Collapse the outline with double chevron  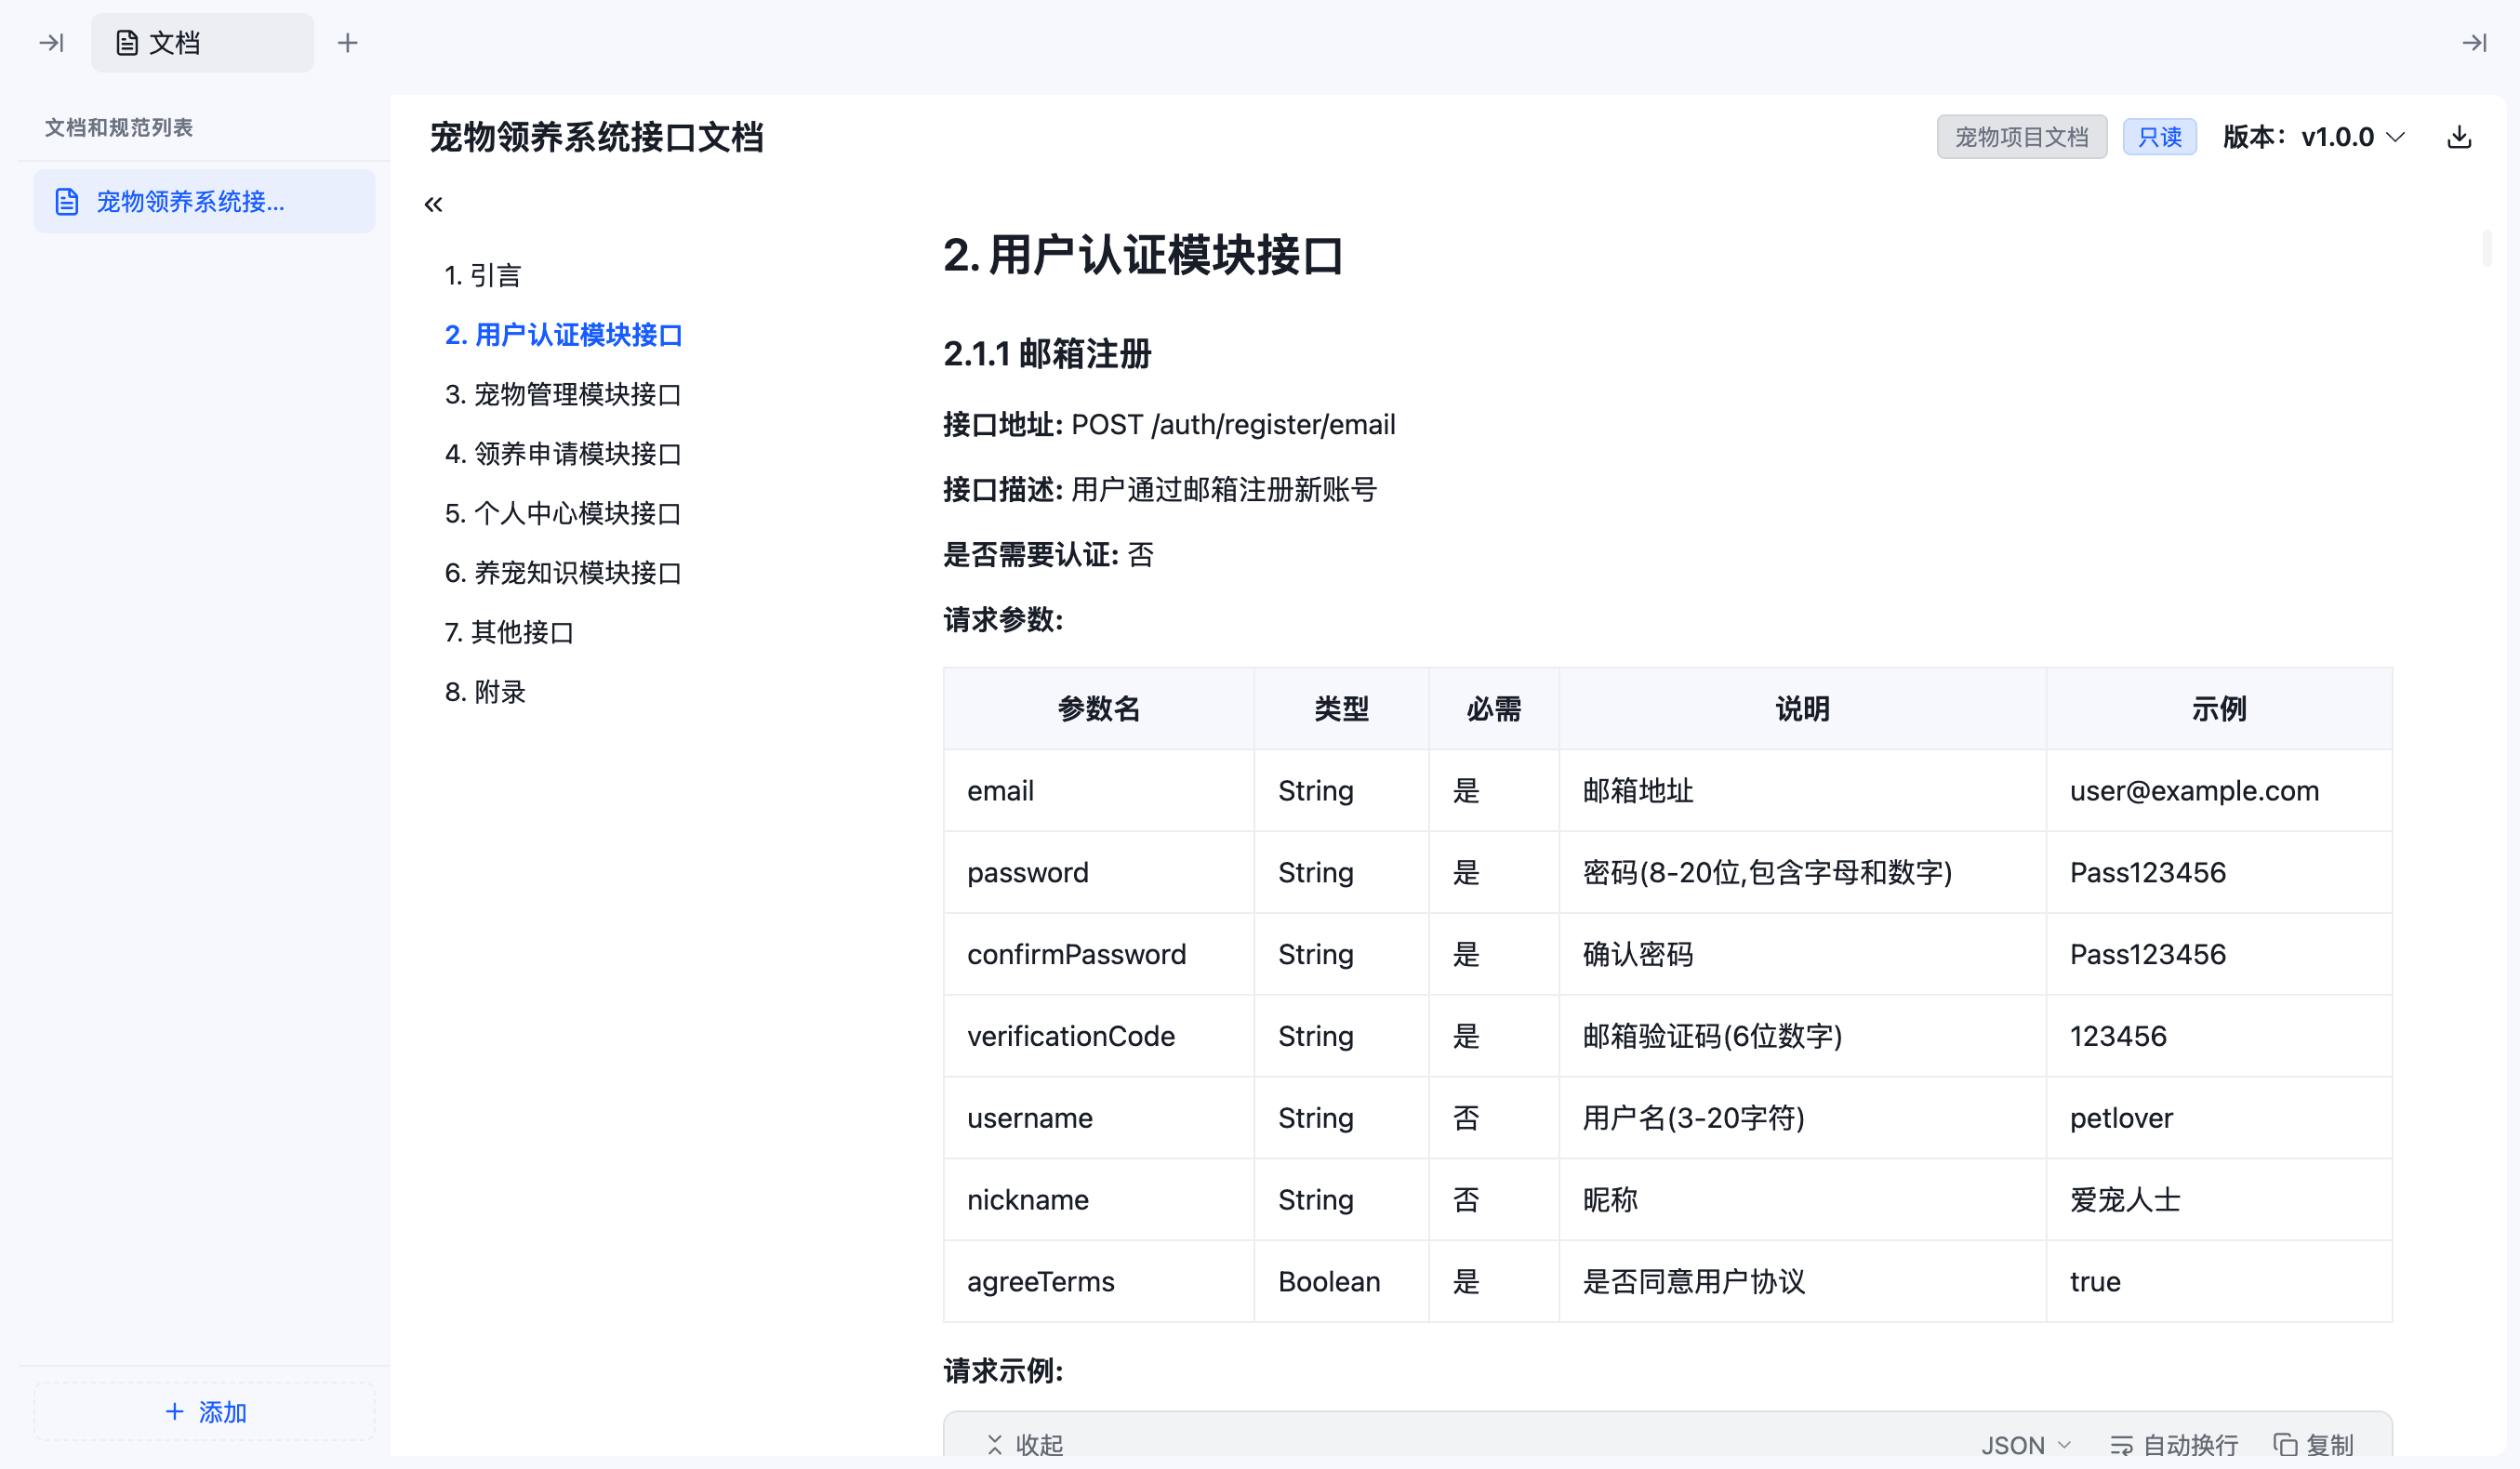pos(433,205)
